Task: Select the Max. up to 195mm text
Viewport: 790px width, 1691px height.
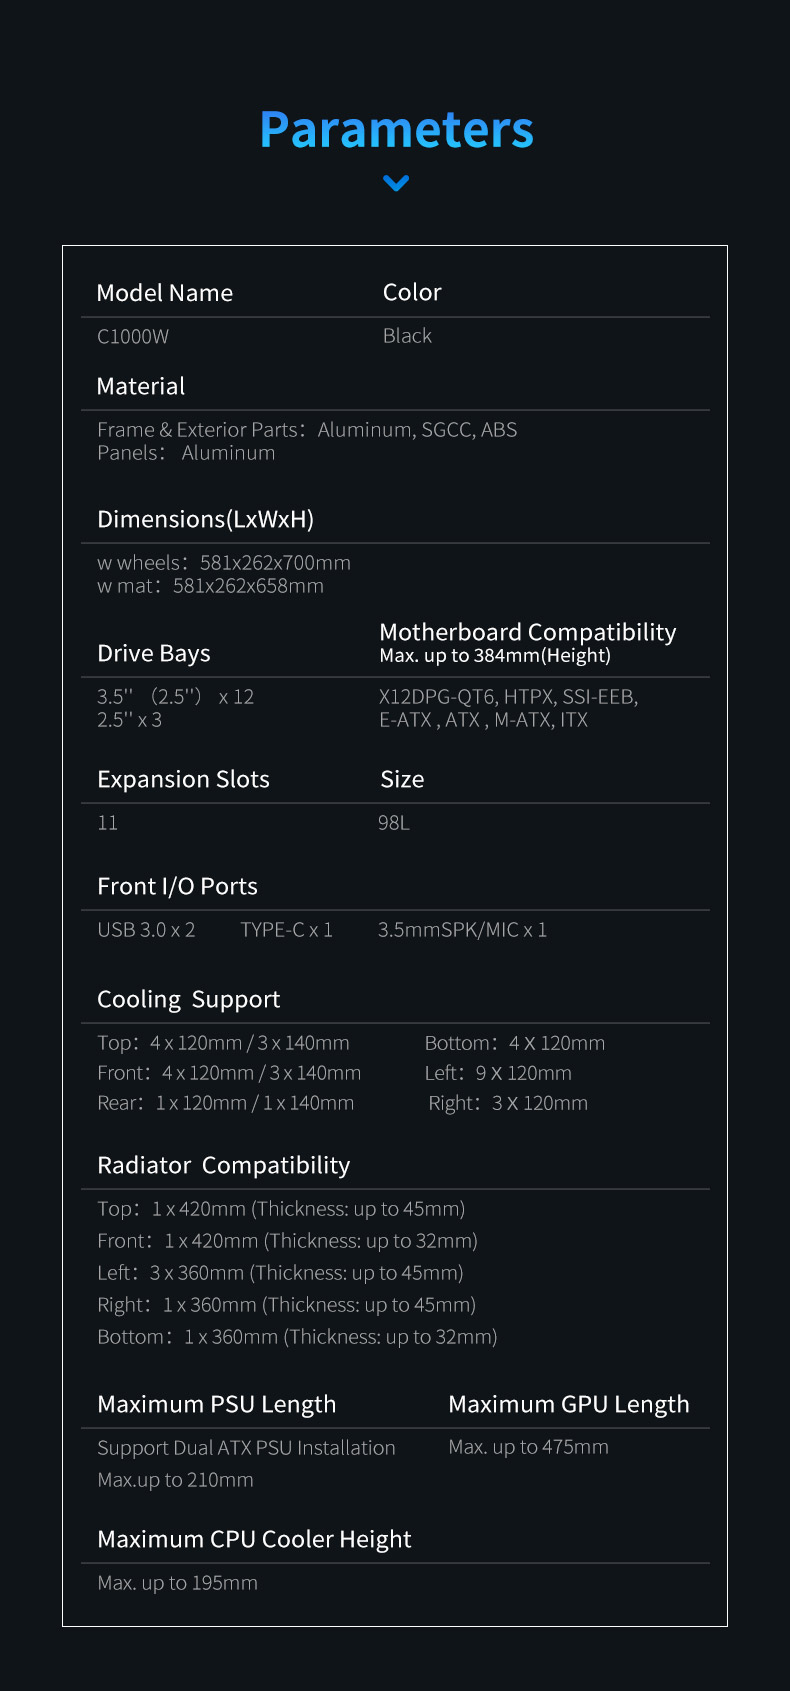Action: click(x=178, y=1583)
